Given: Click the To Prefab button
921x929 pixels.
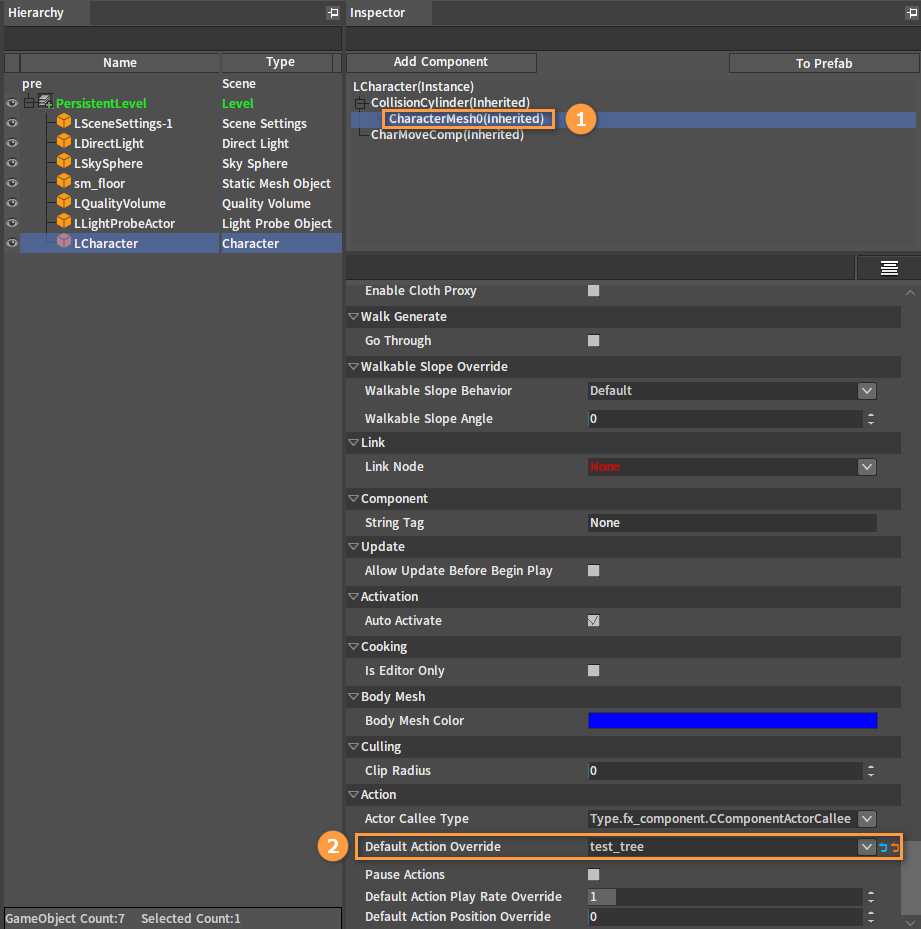Looking at the screenshot, I should [824, 63].
